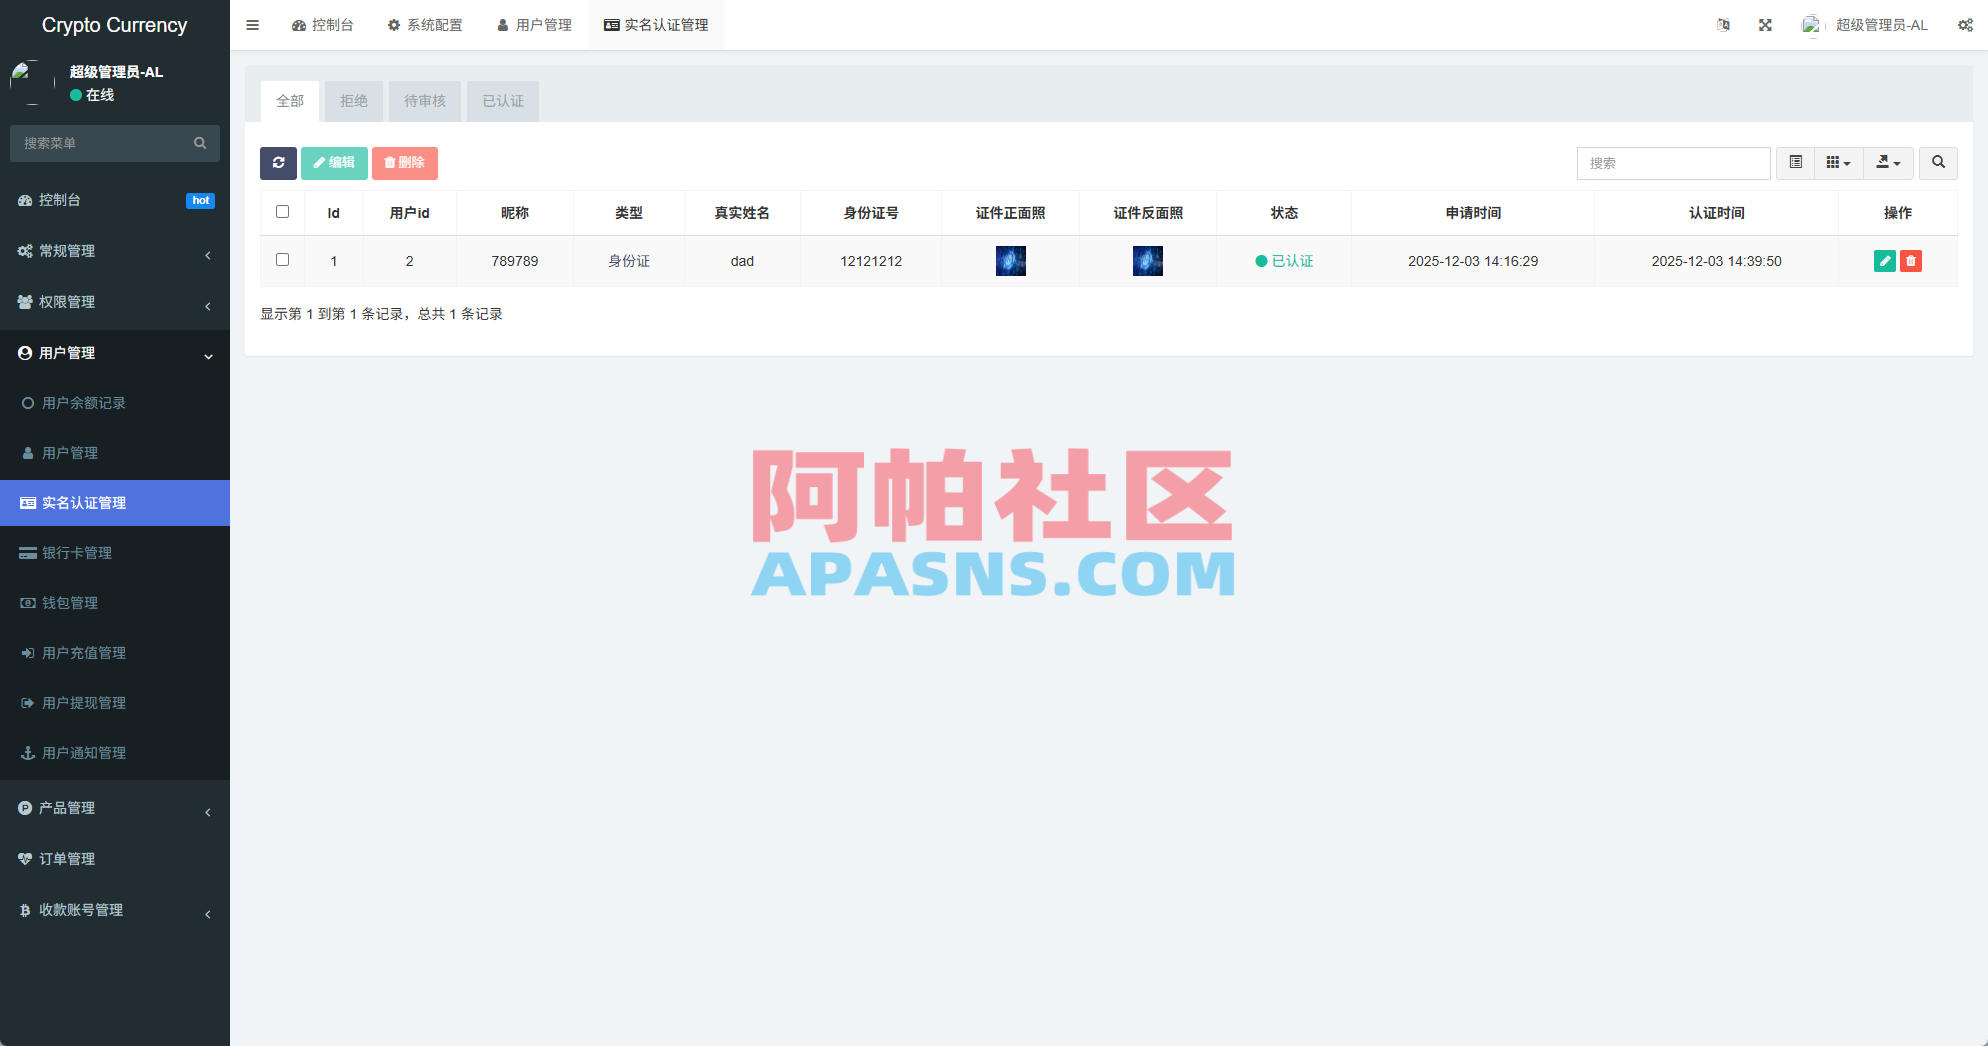Click the sidebar menu search icon

click(x=200, y=143)
